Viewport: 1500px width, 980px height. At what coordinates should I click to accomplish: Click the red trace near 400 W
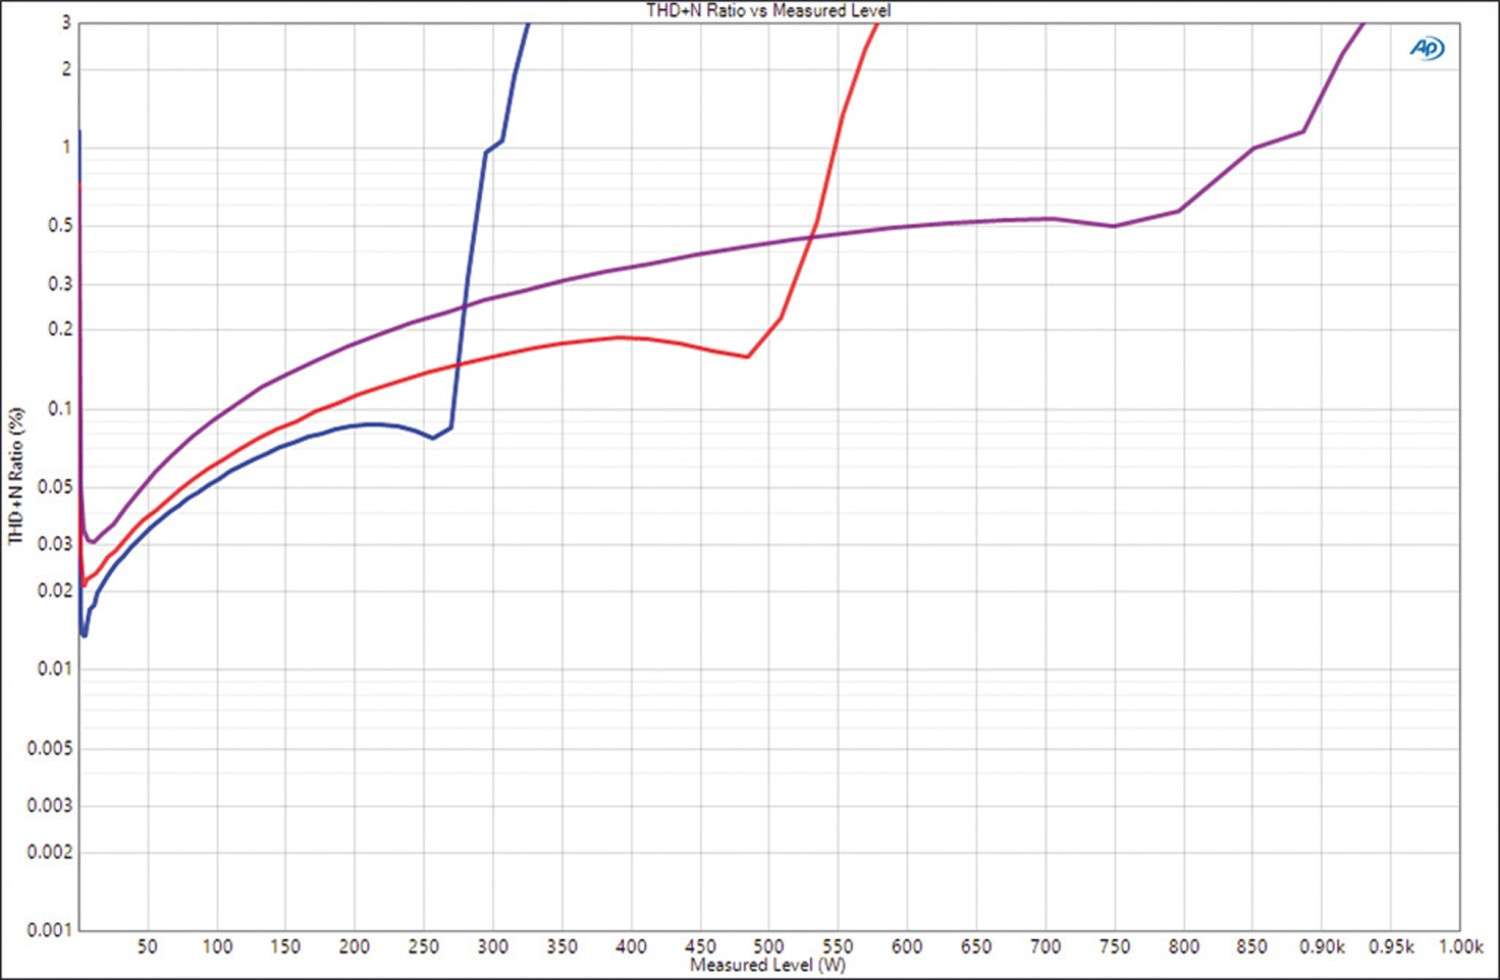point(631,338)
